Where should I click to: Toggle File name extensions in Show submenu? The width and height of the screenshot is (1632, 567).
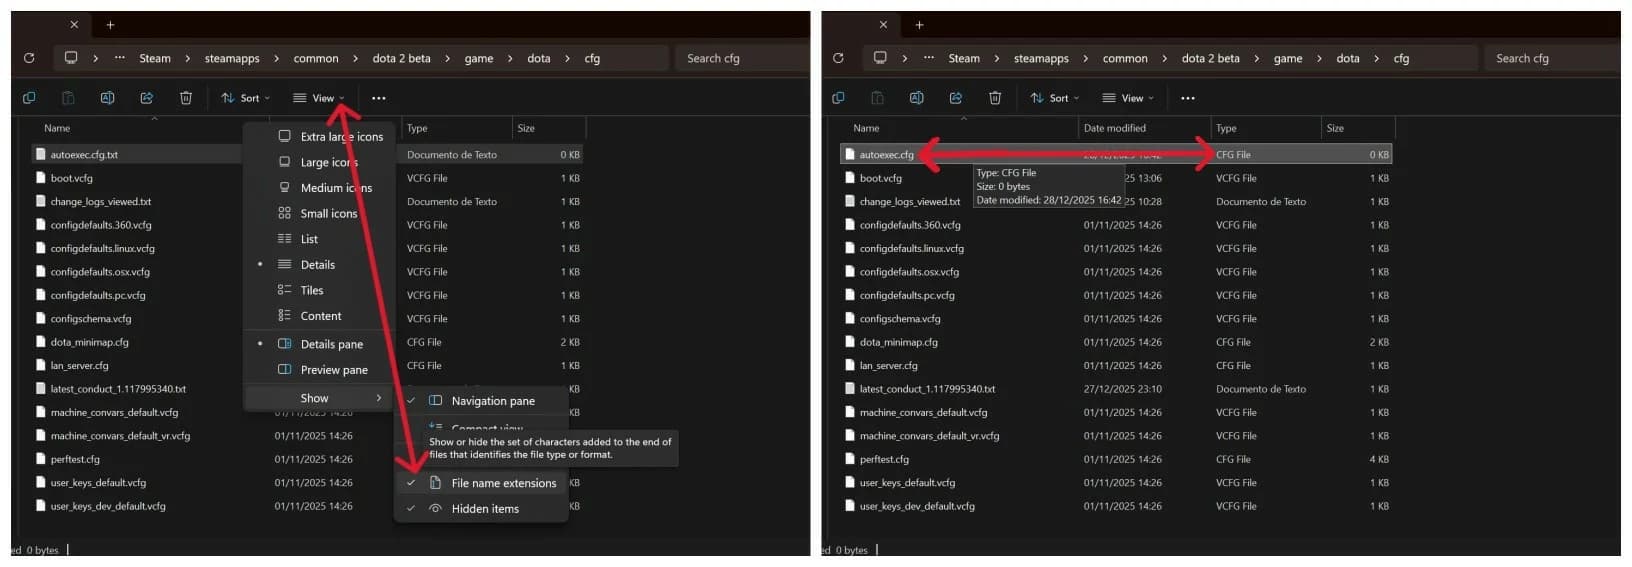[x=503, y=483]
